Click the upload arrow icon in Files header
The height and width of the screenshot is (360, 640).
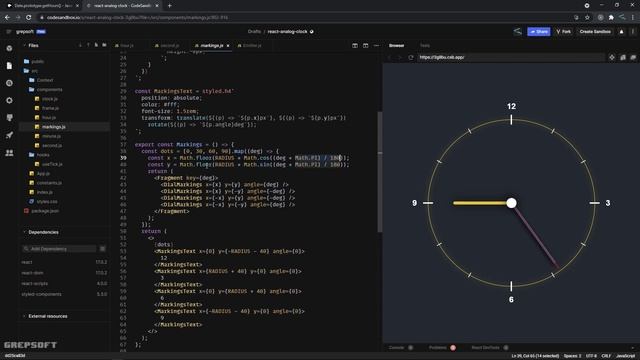click(x=88, y=45)
